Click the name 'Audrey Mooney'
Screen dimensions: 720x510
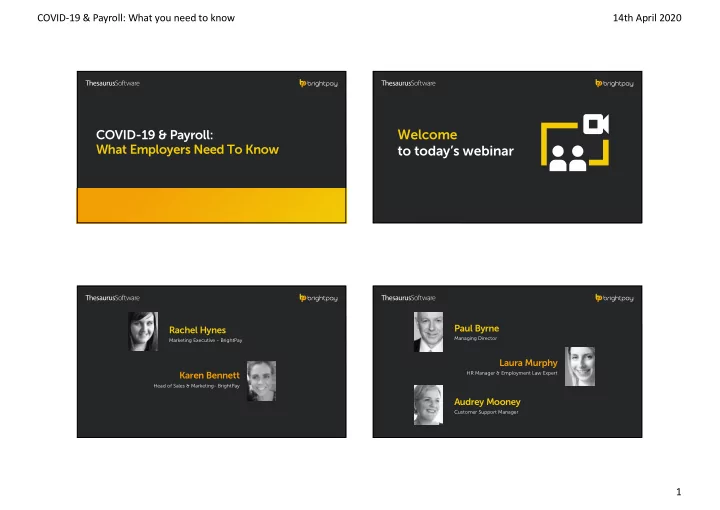point(487,402)
